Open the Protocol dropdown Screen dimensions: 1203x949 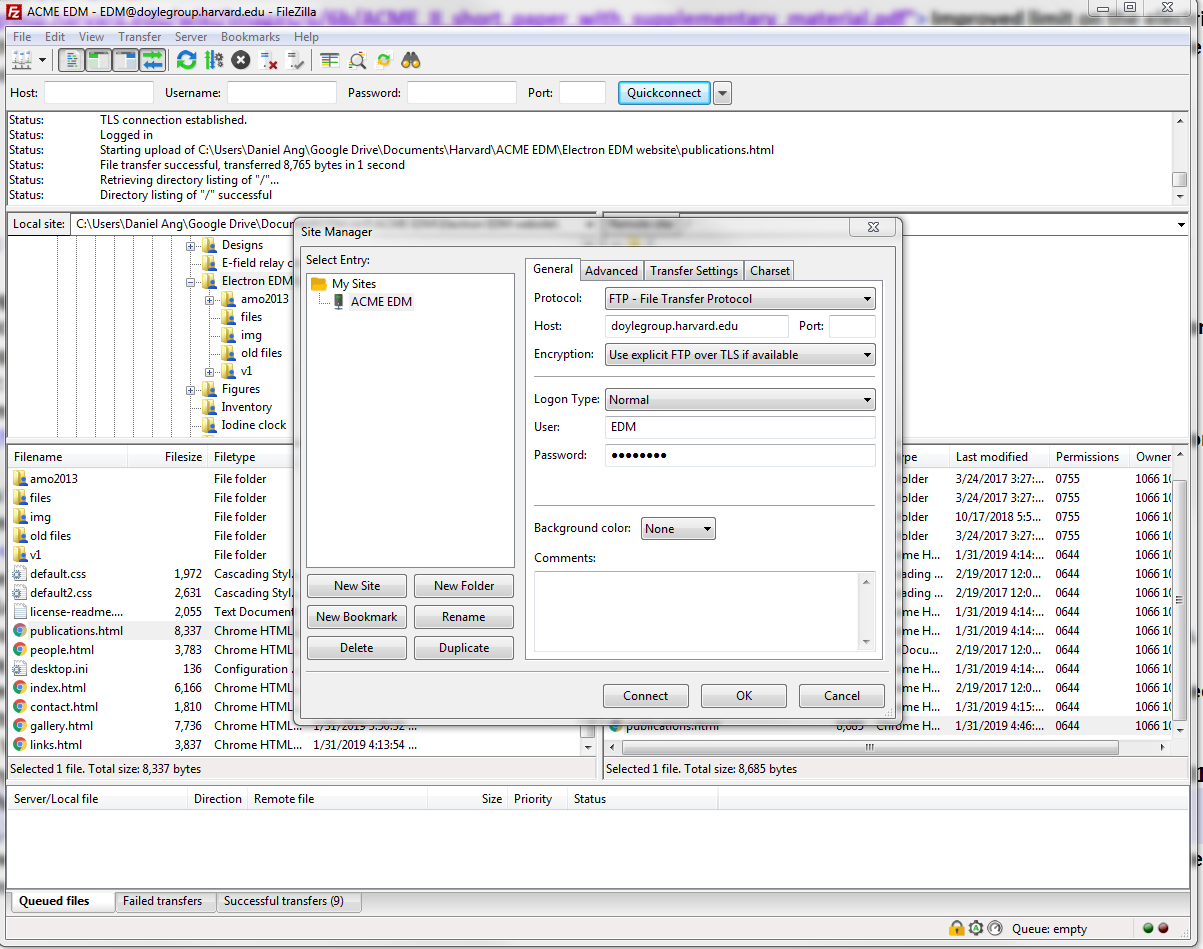(x=740, y=299)
